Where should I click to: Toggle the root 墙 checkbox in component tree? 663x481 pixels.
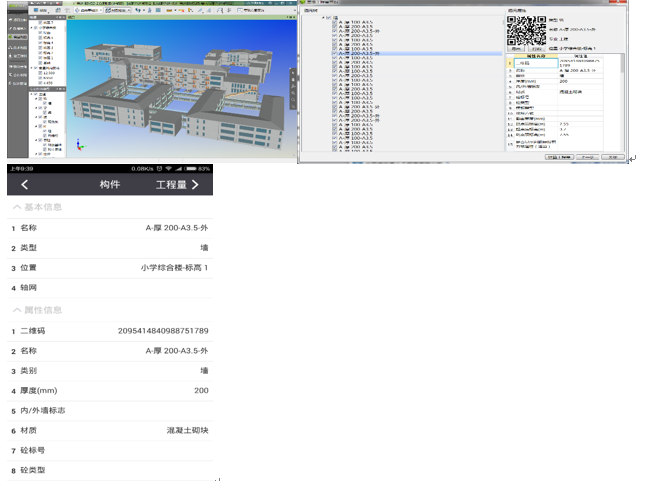326,16
